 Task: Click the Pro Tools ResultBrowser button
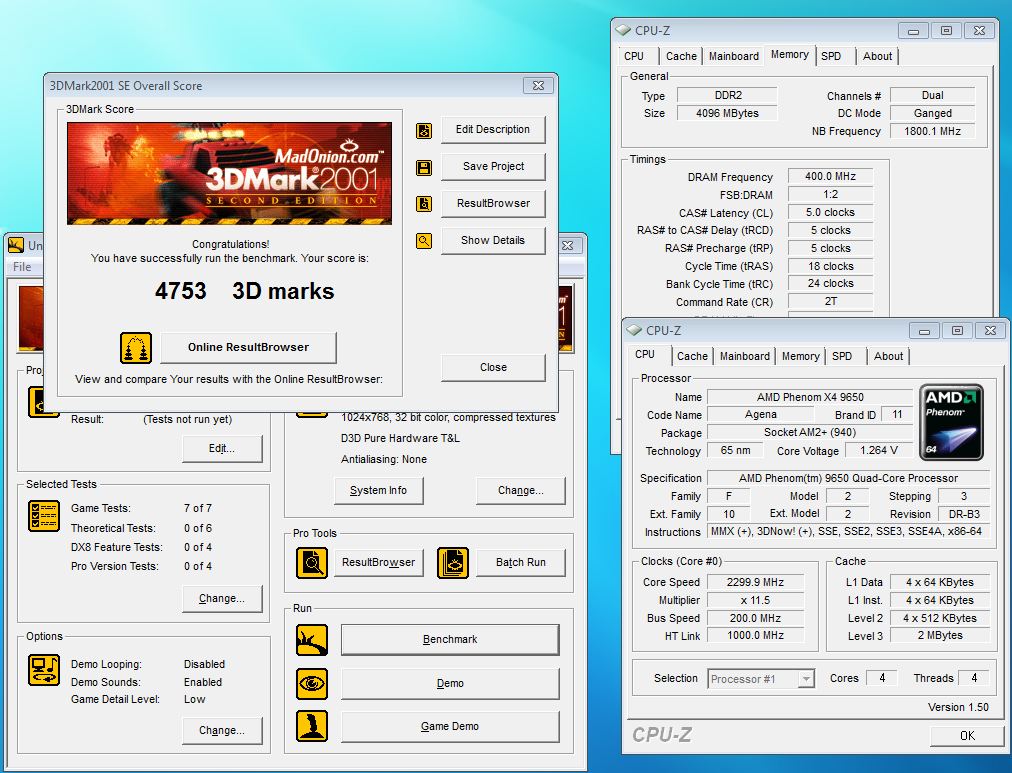tap(379, 563)
